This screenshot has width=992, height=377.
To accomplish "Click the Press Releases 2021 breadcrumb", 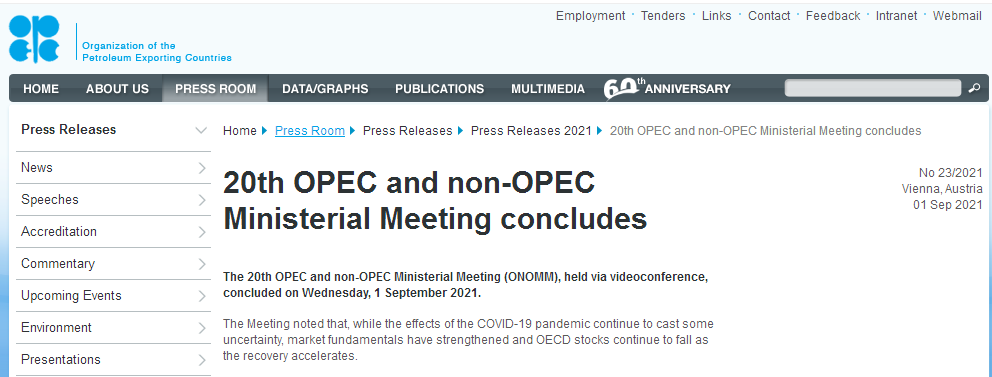I will coord(531,131).
